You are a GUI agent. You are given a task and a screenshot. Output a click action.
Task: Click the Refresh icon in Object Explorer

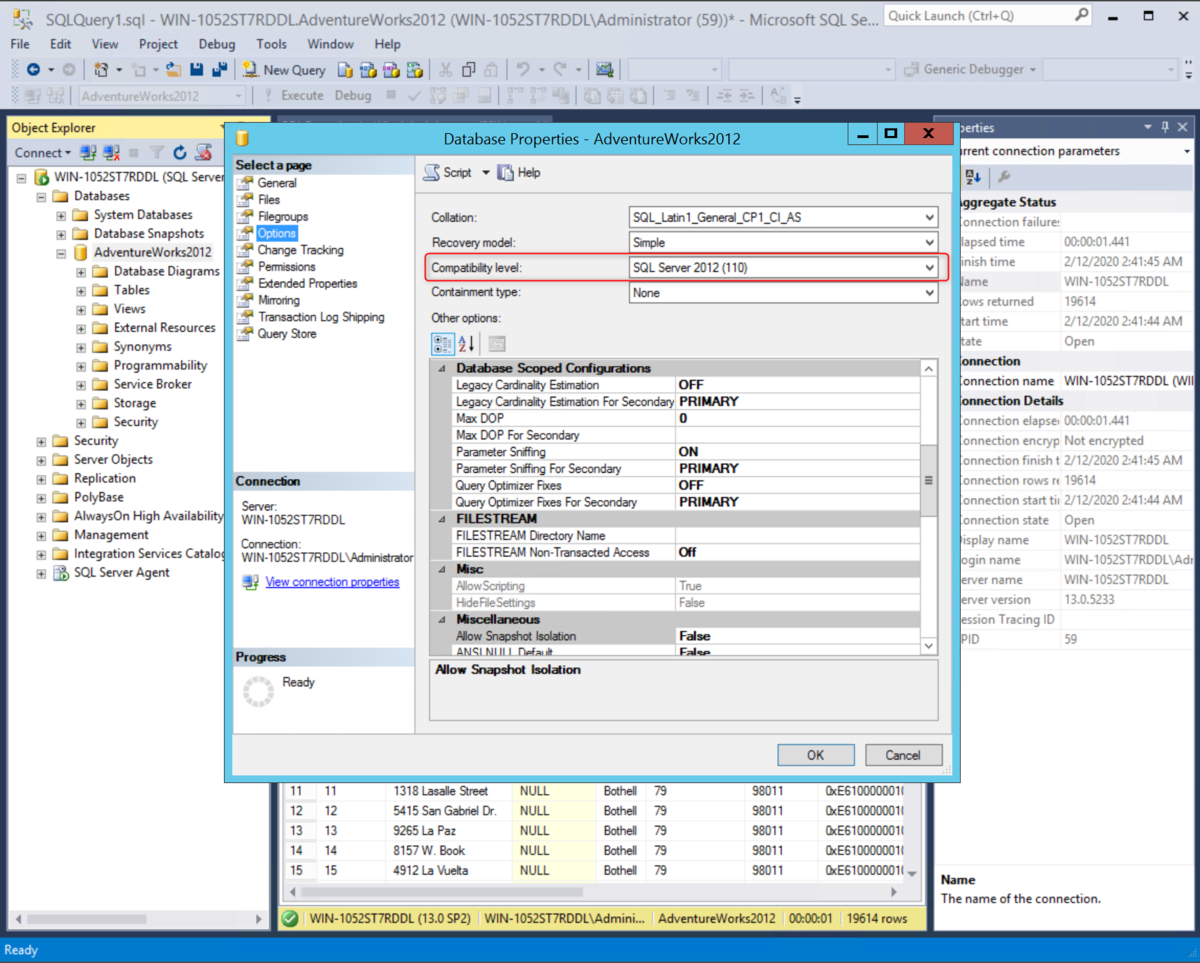pyautogui.click(x=180, y=153)
